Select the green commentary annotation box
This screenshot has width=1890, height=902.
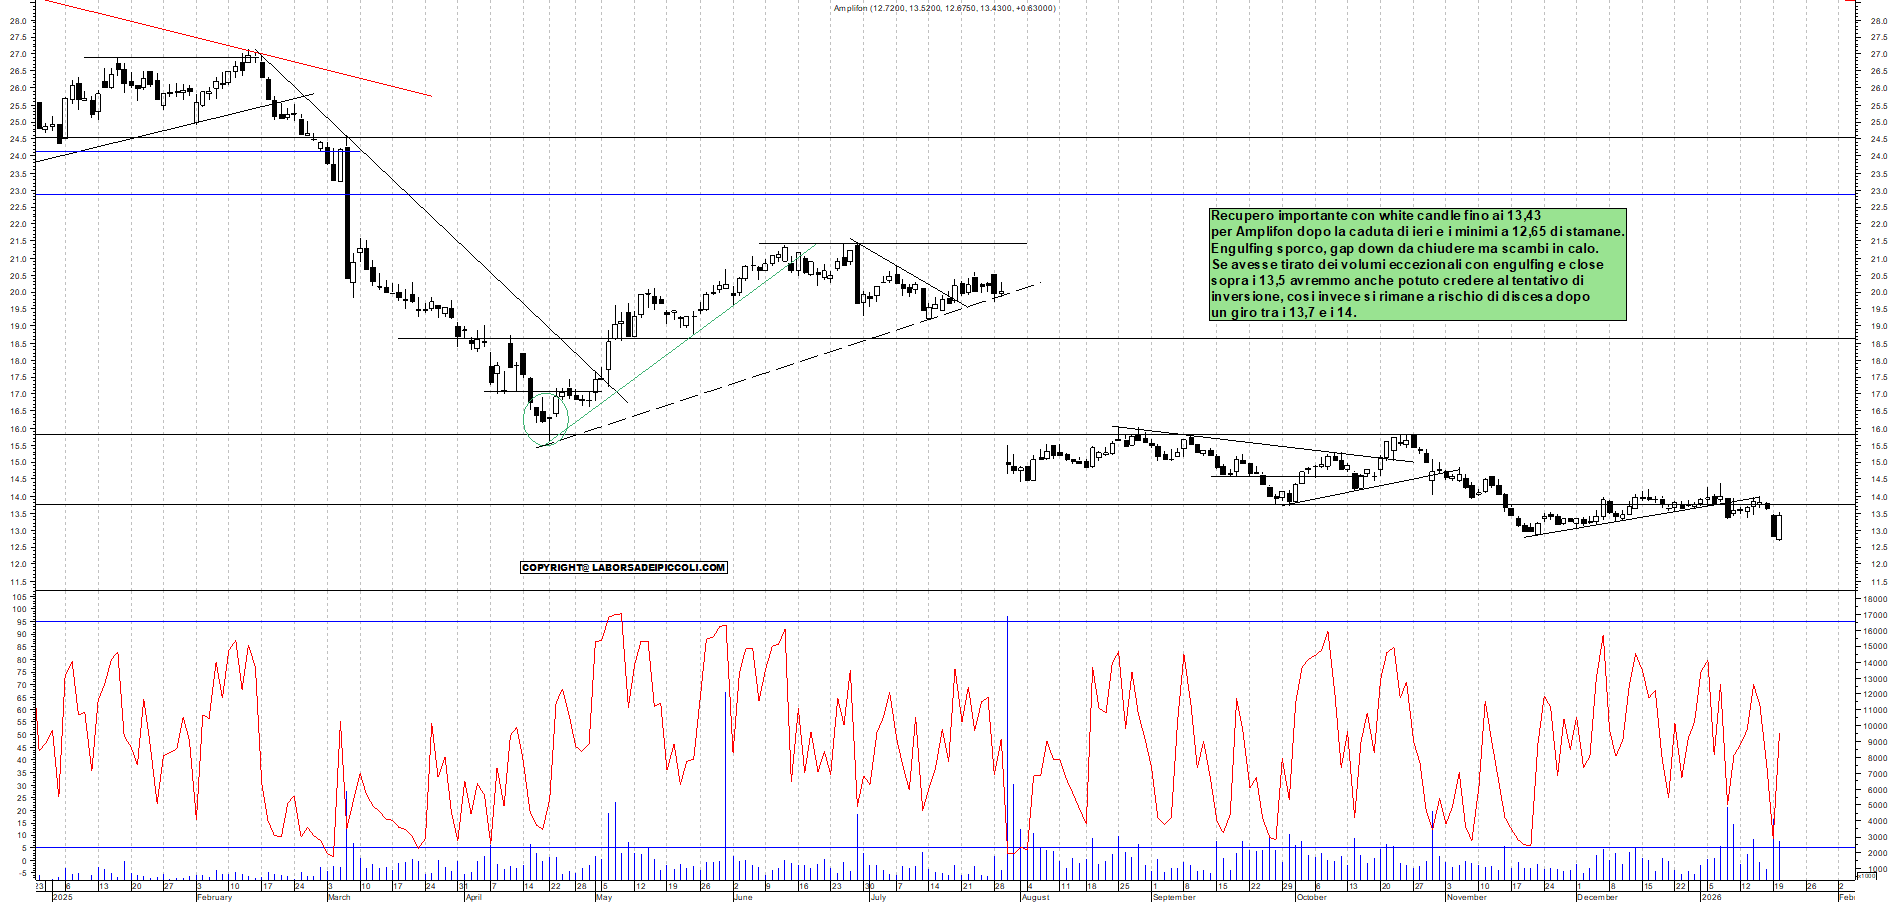coord(1417,265)
